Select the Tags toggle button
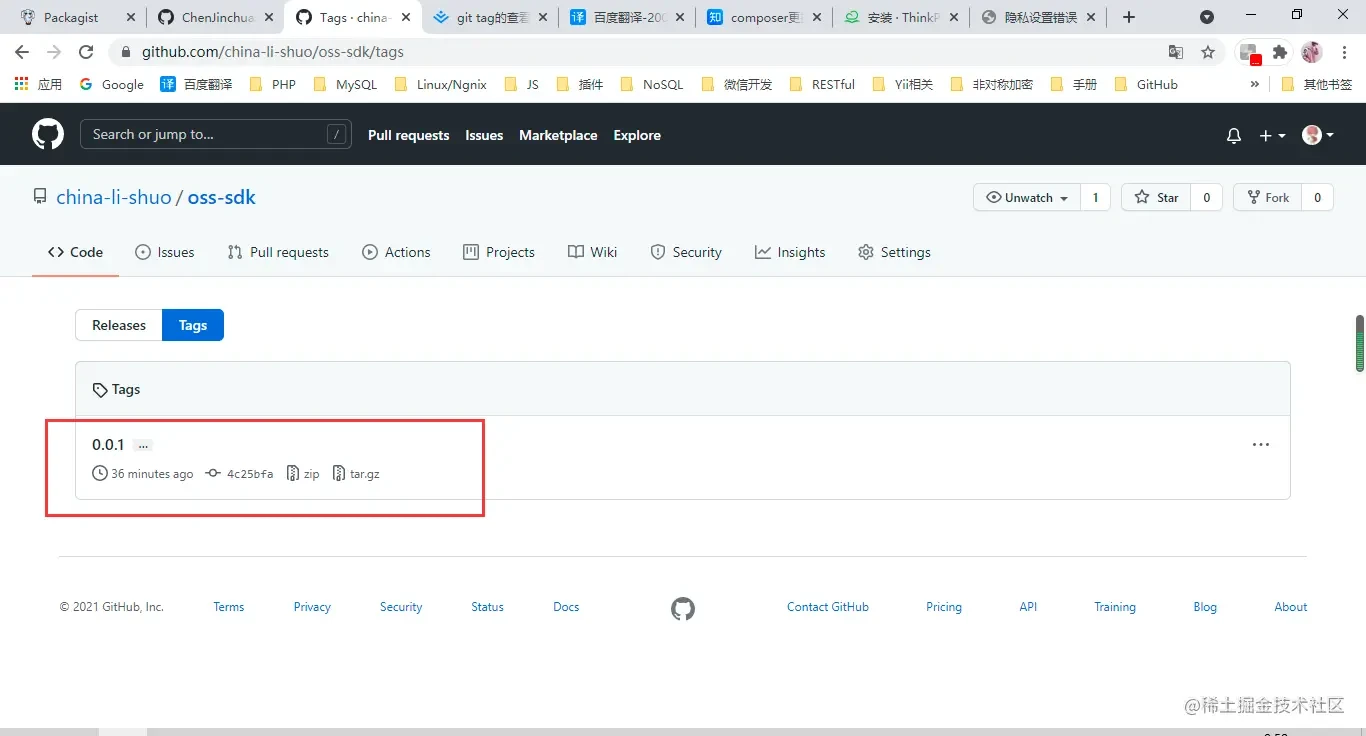 coord(193,325)
